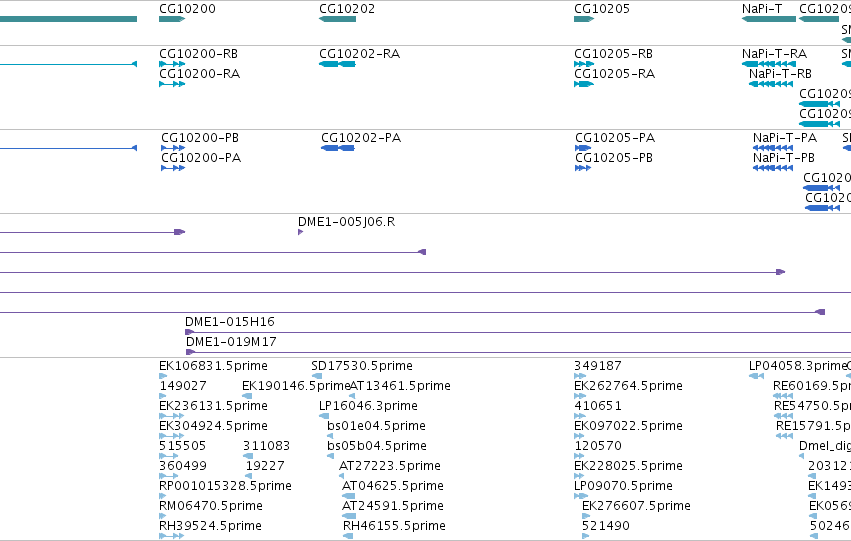Screen dimensions: 851x541
Task: Select the CG10202 gene bar
Action: [x=337, y=19]
